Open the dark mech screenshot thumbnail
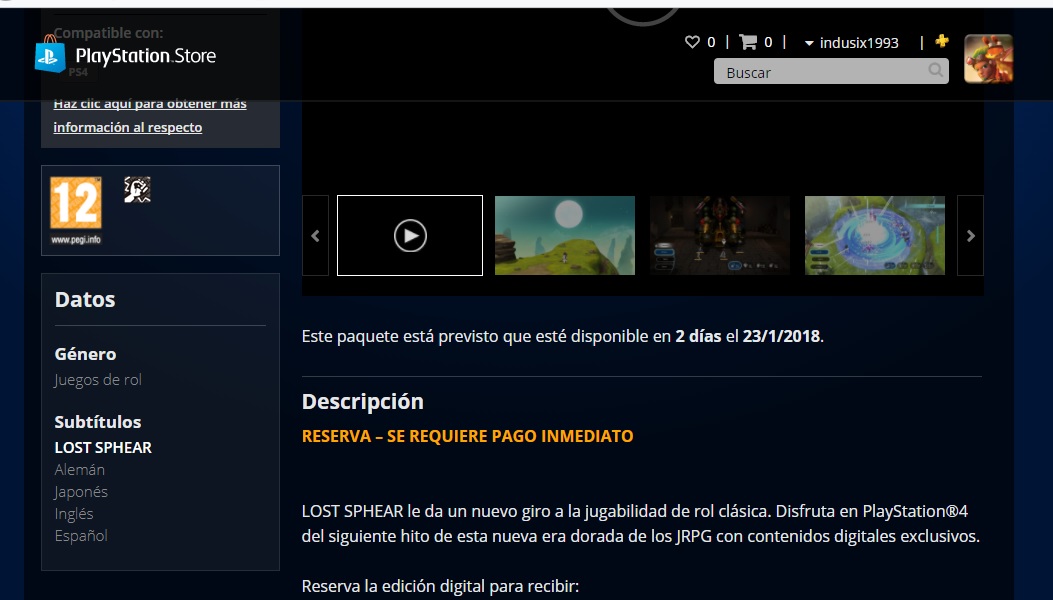Screen dimensions: 1053x600 tap(720, 236)
